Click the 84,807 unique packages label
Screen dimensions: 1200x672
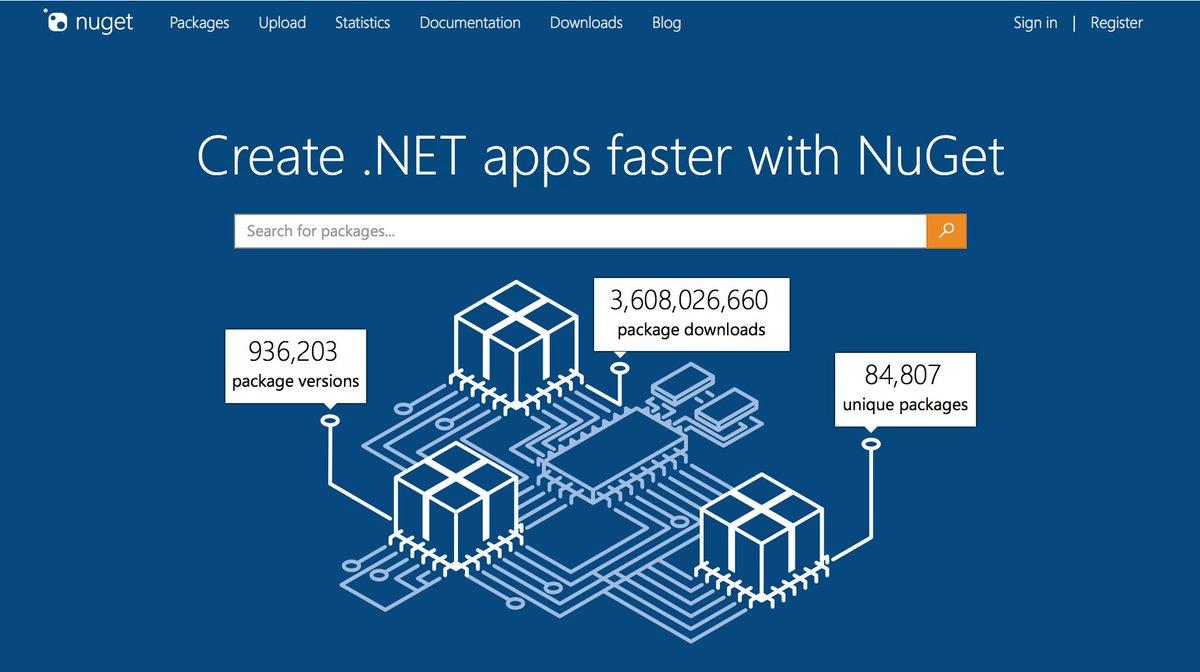905,388
